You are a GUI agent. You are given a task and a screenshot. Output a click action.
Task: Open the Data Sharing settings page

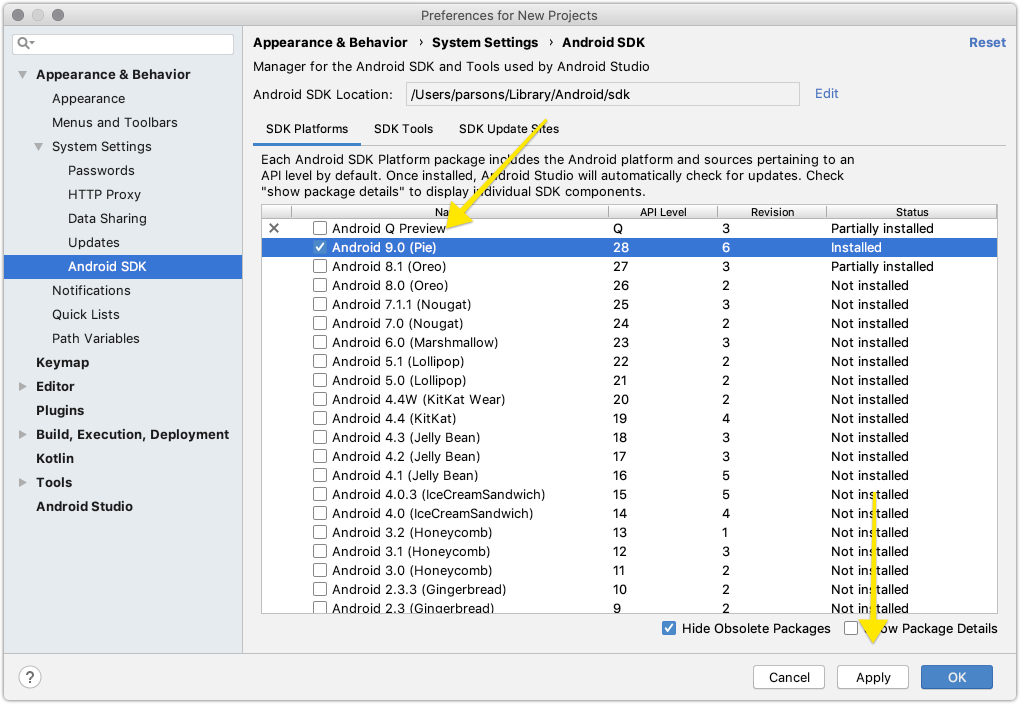tap(107, 219)
